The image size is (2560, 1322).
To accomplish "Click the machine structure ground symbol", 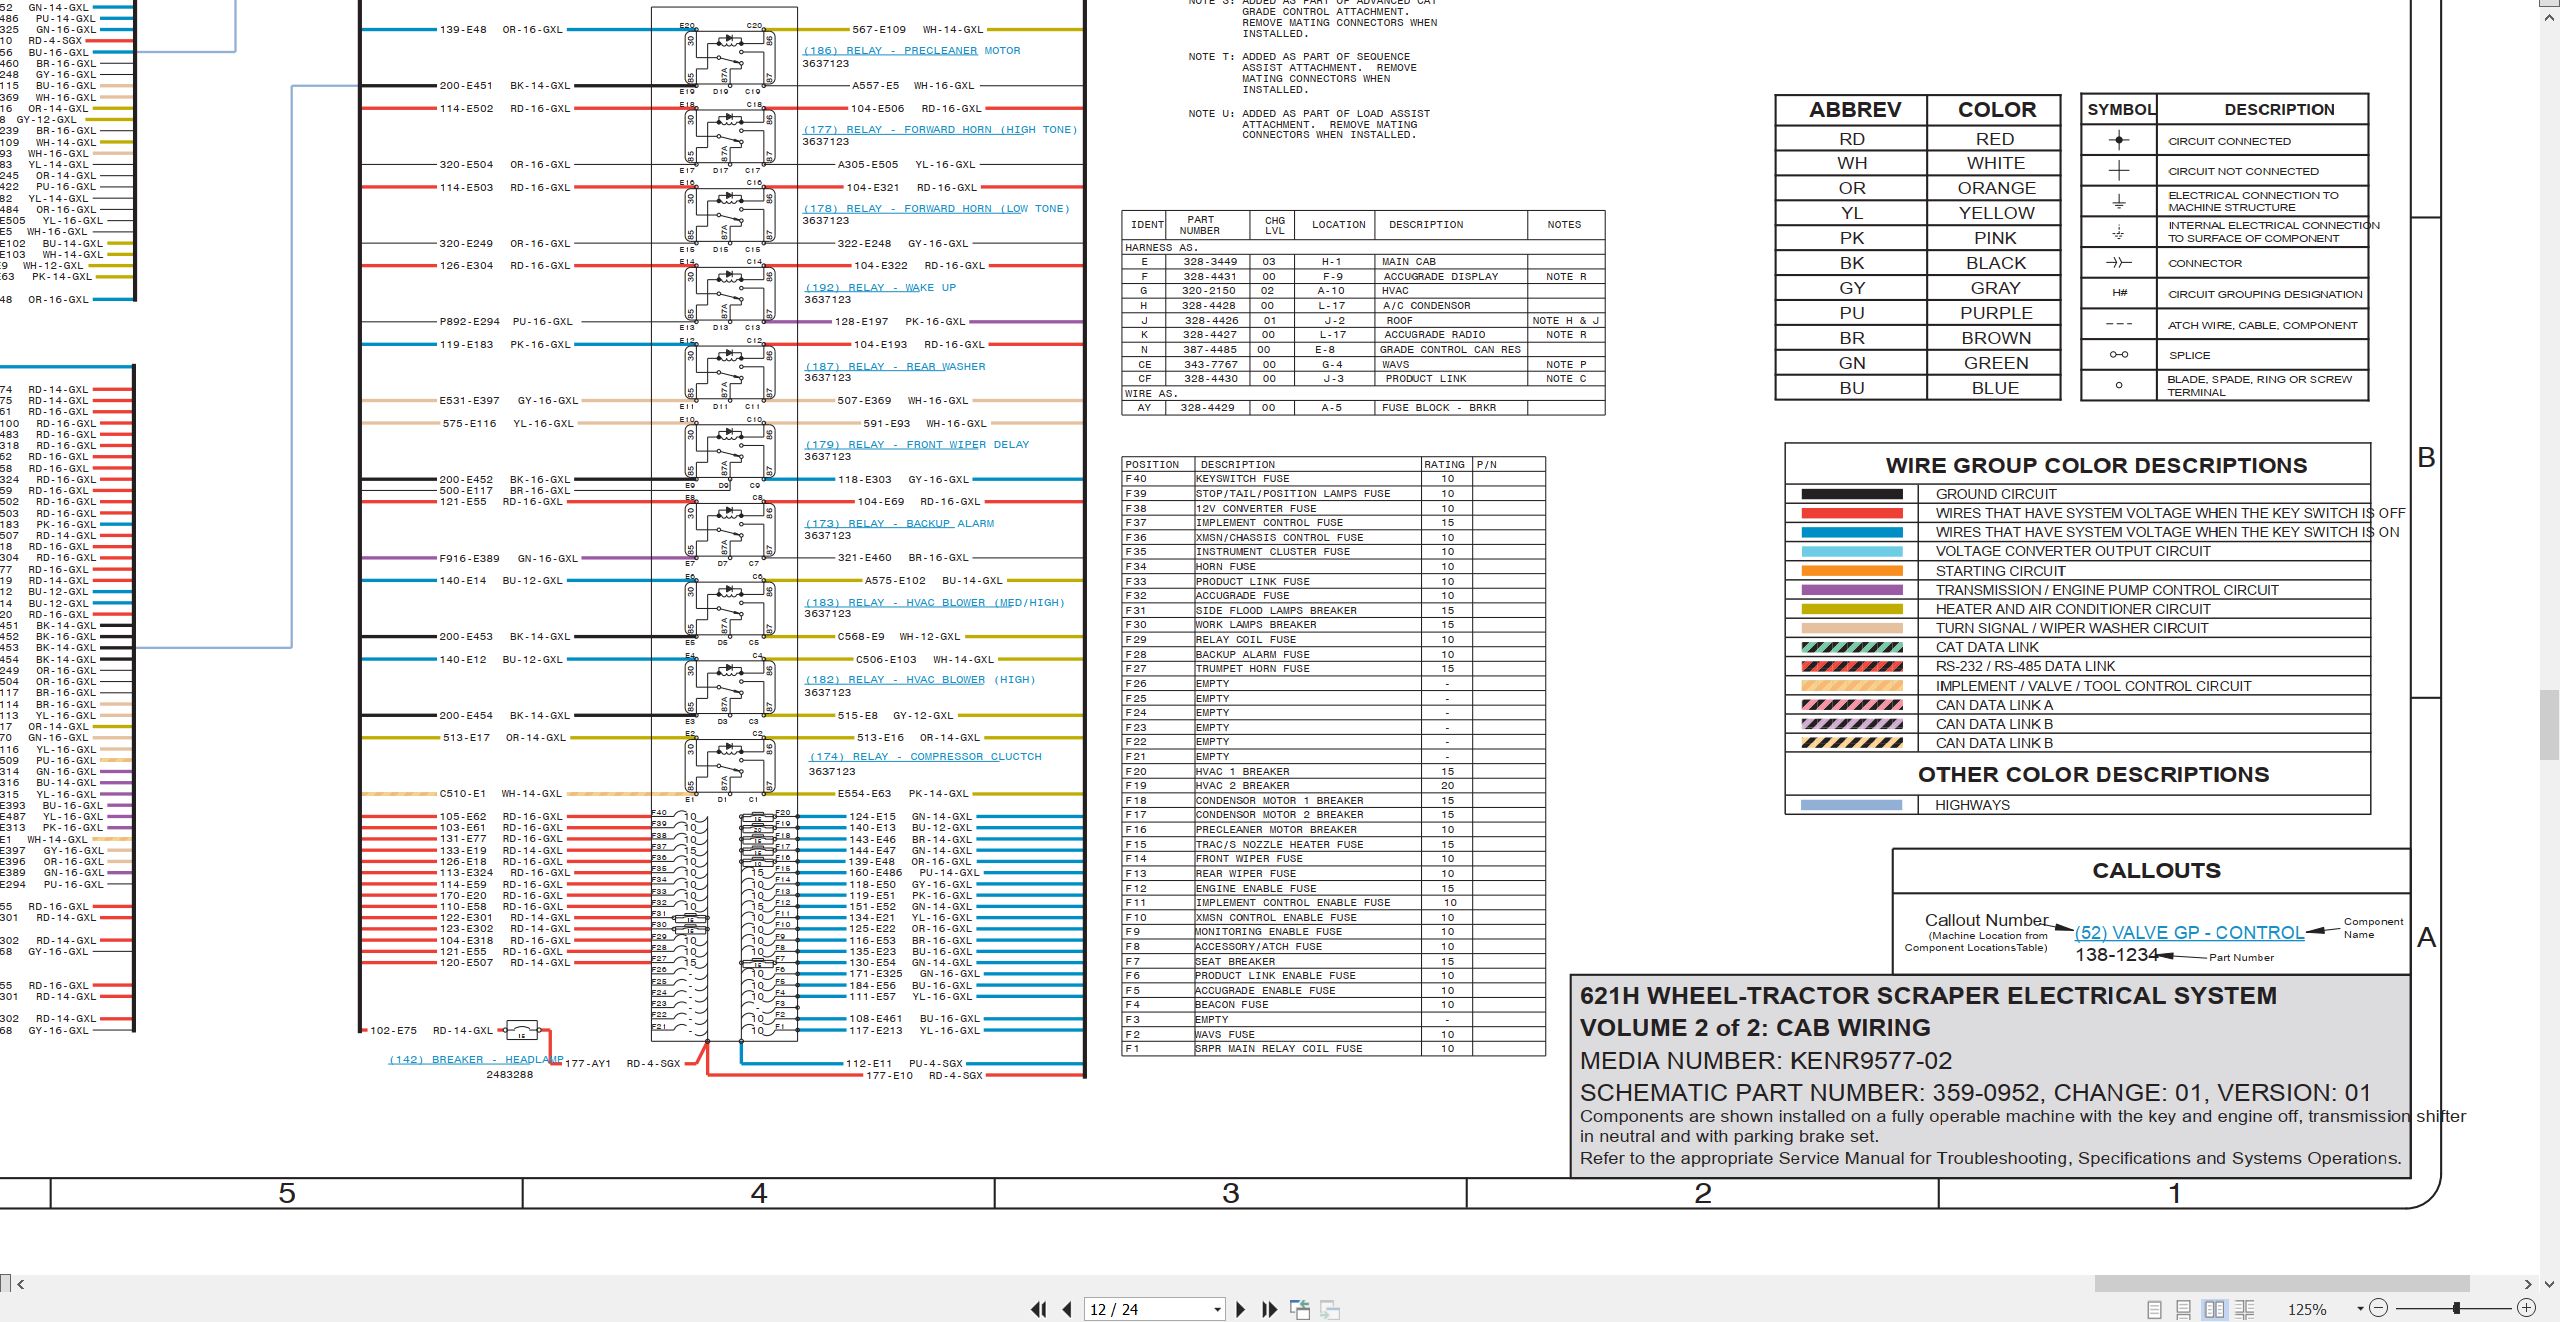I will tap(2118, 202).
